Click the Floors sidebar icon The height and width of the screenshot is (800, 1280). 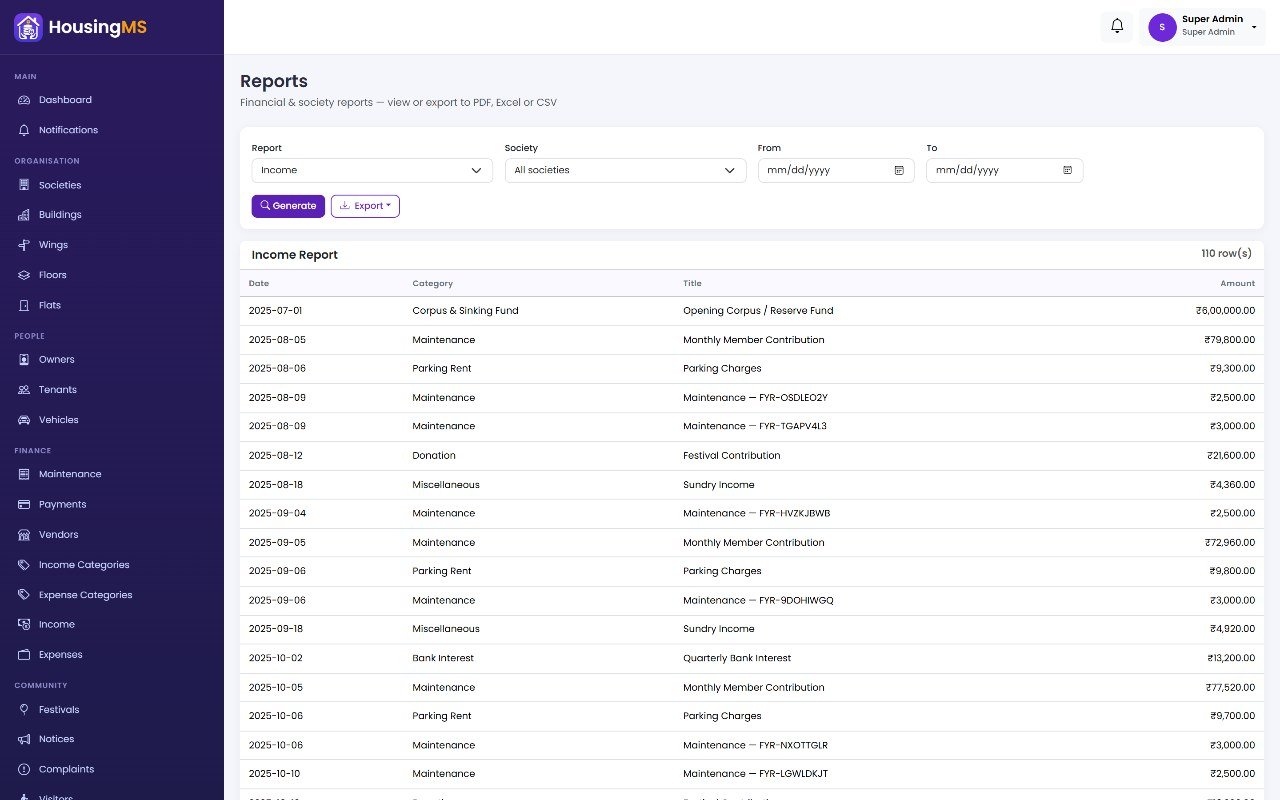click(x=24, y=275)
